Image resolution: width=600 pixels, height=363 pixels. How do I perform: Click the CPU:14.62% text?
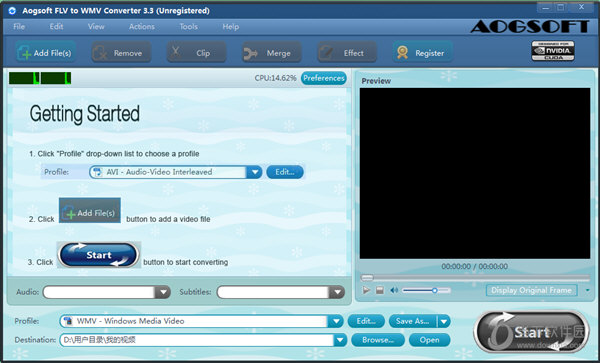coord(276,78)
